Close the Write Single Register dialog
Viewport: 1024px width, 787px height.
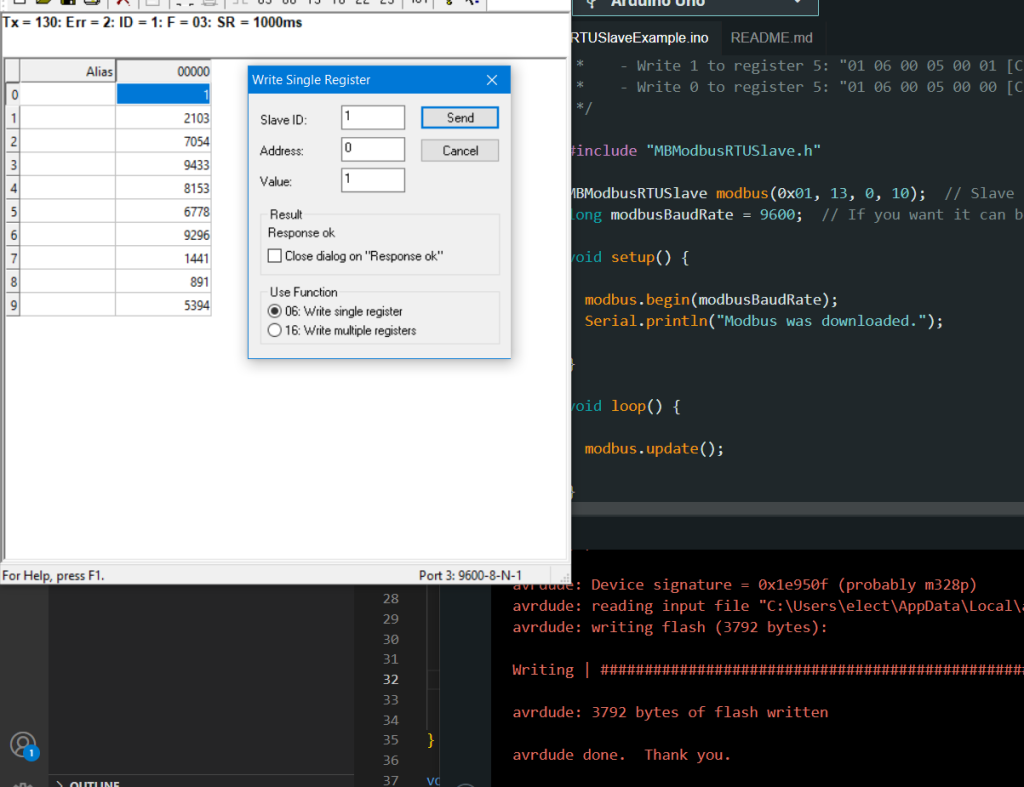(492, 80)
